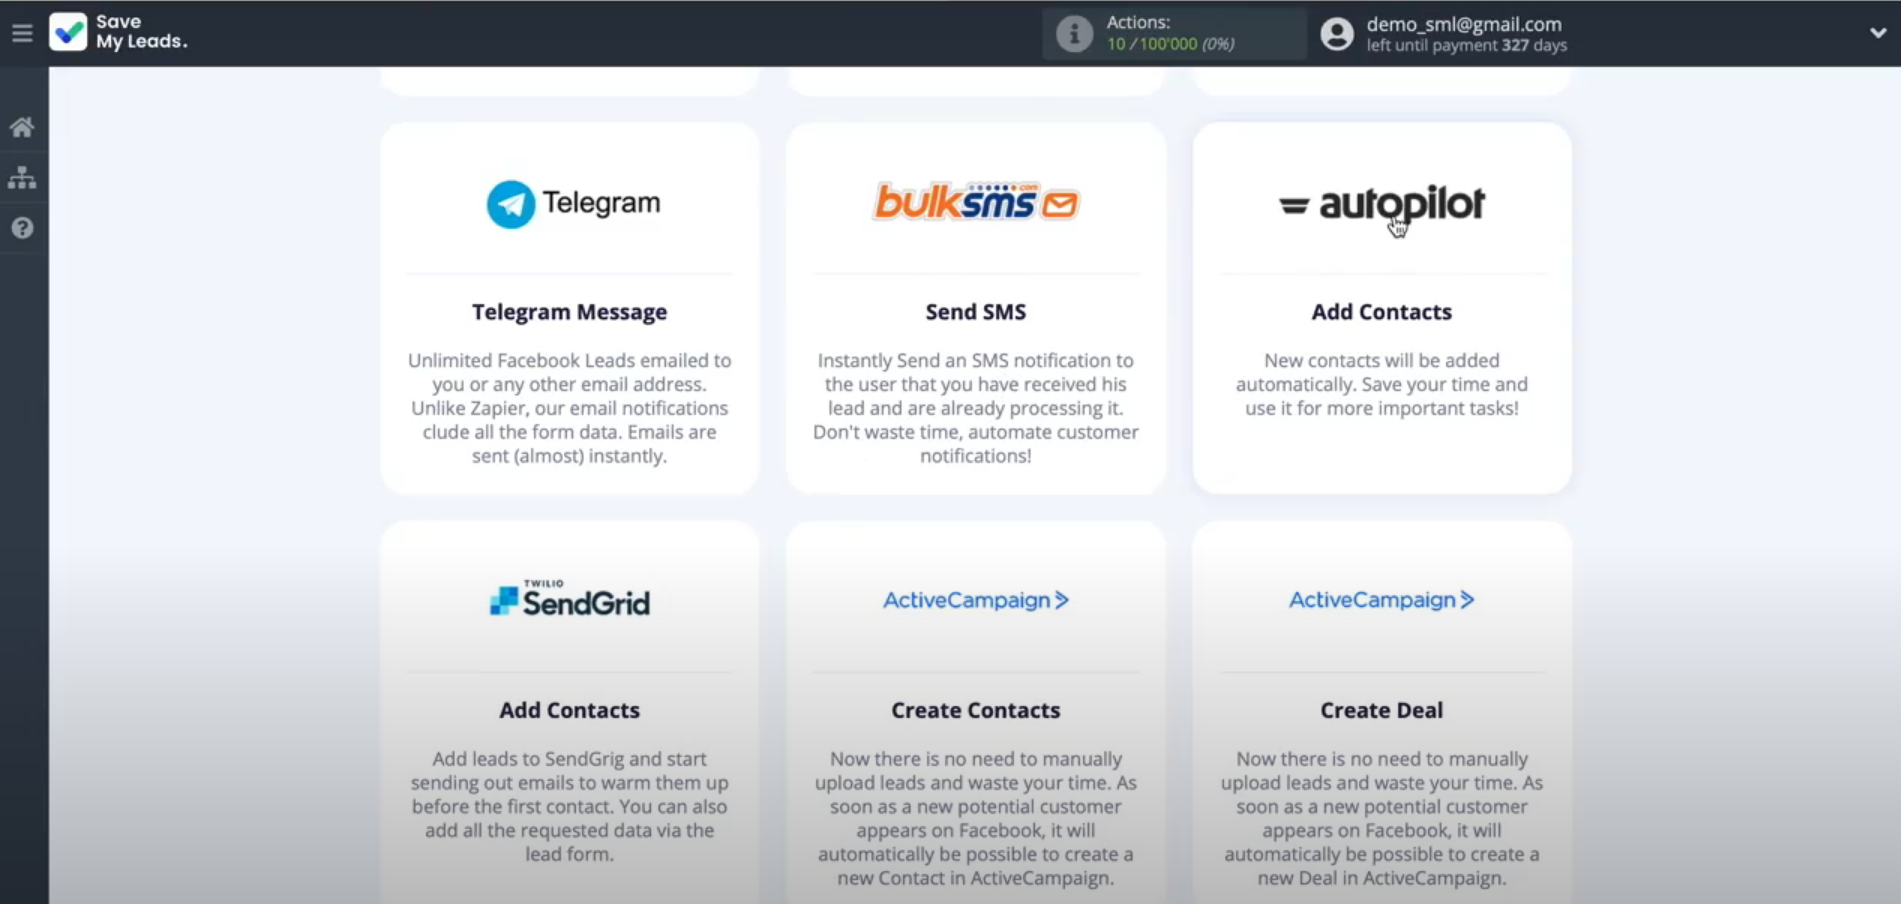This screenshot has height=904, width=1901.
Task: Open the hamburger menu icon
Action: click(x=22, y=33)
